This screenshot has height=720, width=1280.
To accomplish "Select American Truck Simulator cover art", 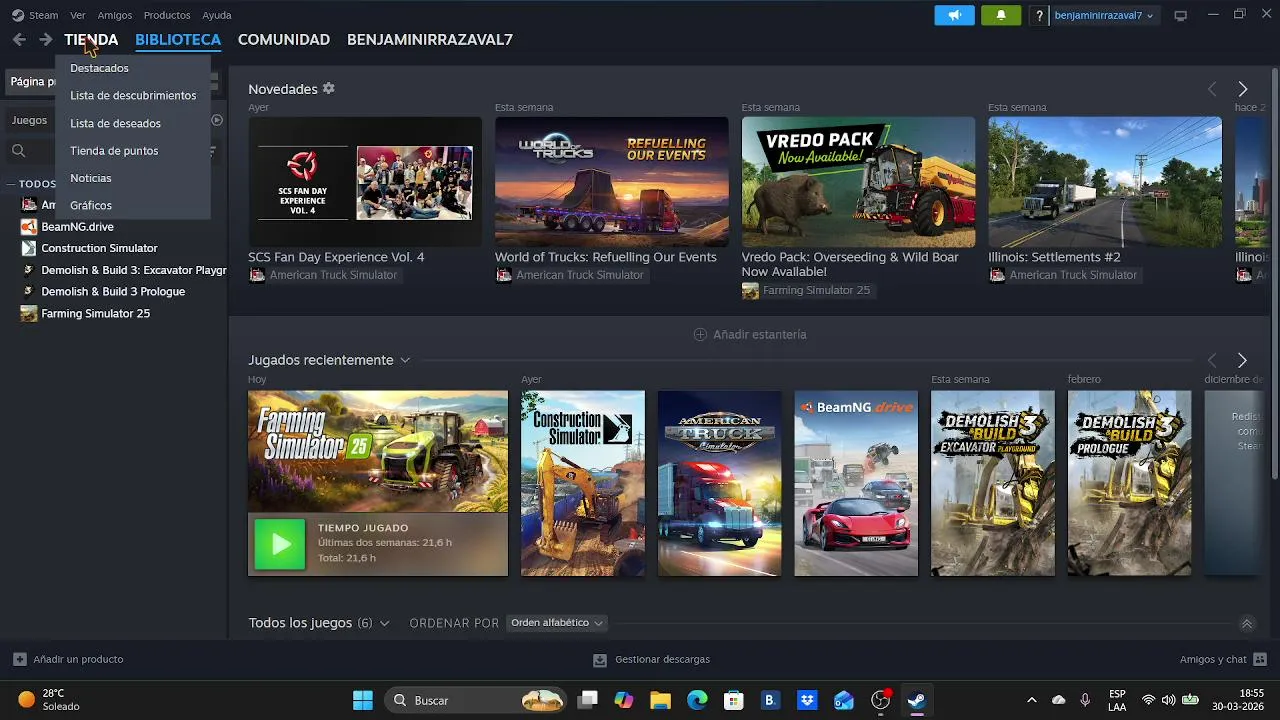I will click(x=719, y=483).
